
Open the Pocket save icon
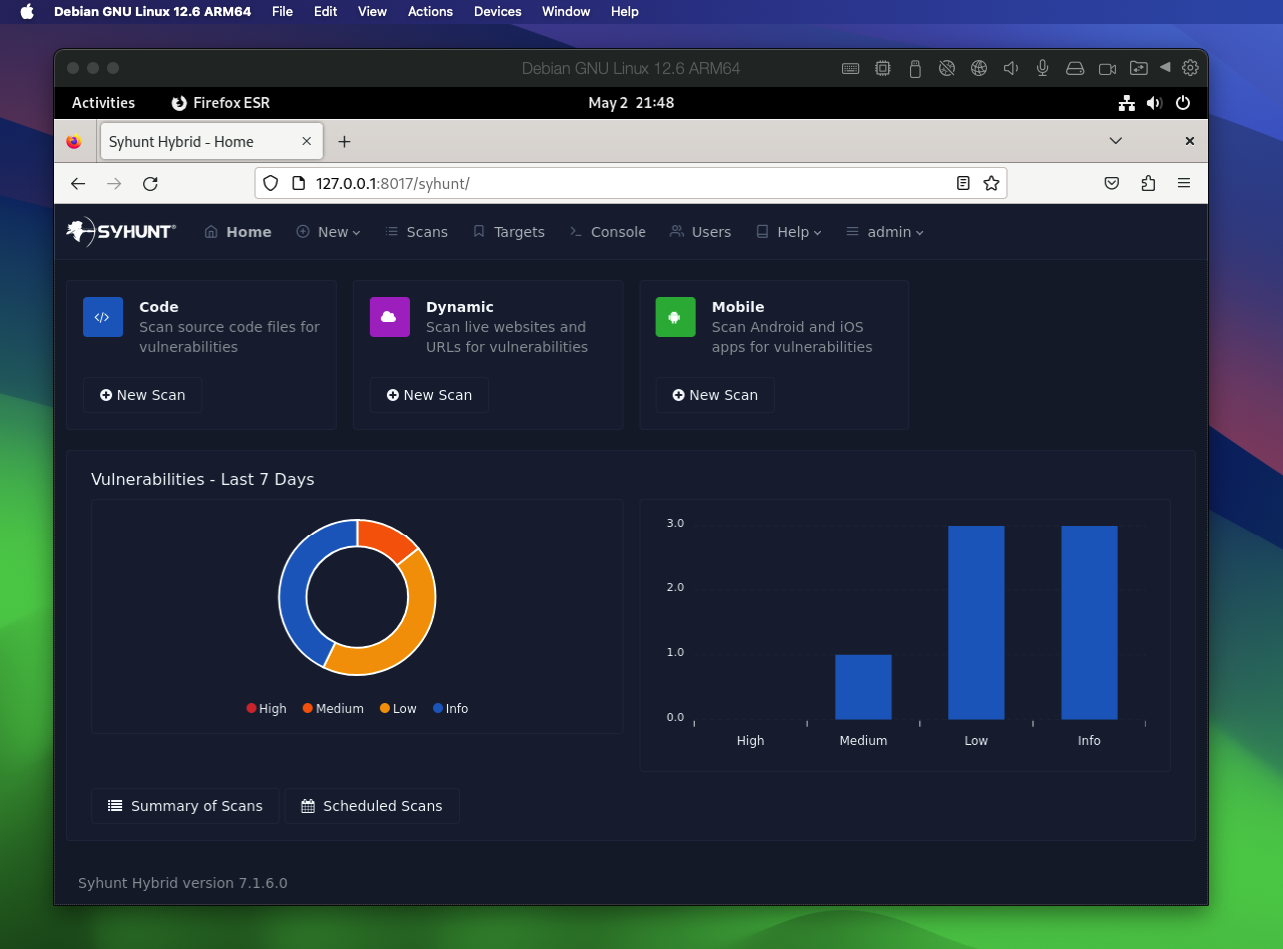pos(1111,184)
